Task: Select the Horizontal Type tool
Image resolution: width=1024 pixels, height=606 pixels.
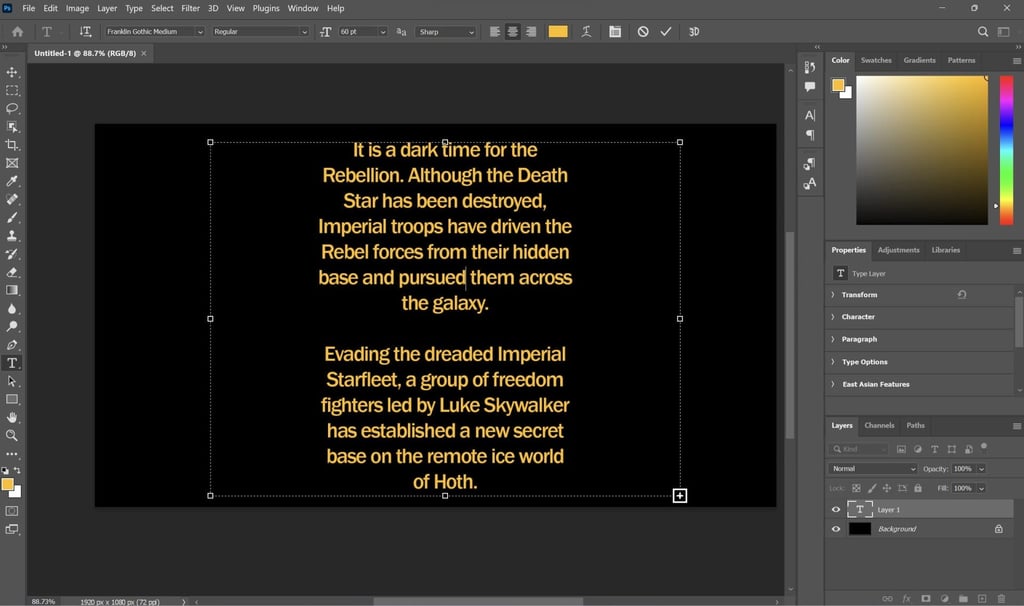Action: click(x=12, y=363)
